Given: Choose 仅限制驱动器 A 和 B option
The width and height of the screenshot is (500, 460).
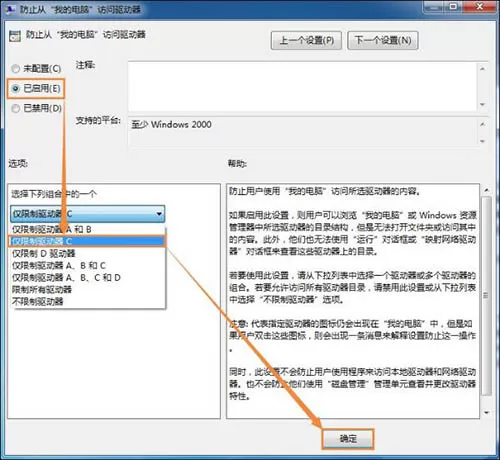Looking at the screenshot, I should 87,229.
